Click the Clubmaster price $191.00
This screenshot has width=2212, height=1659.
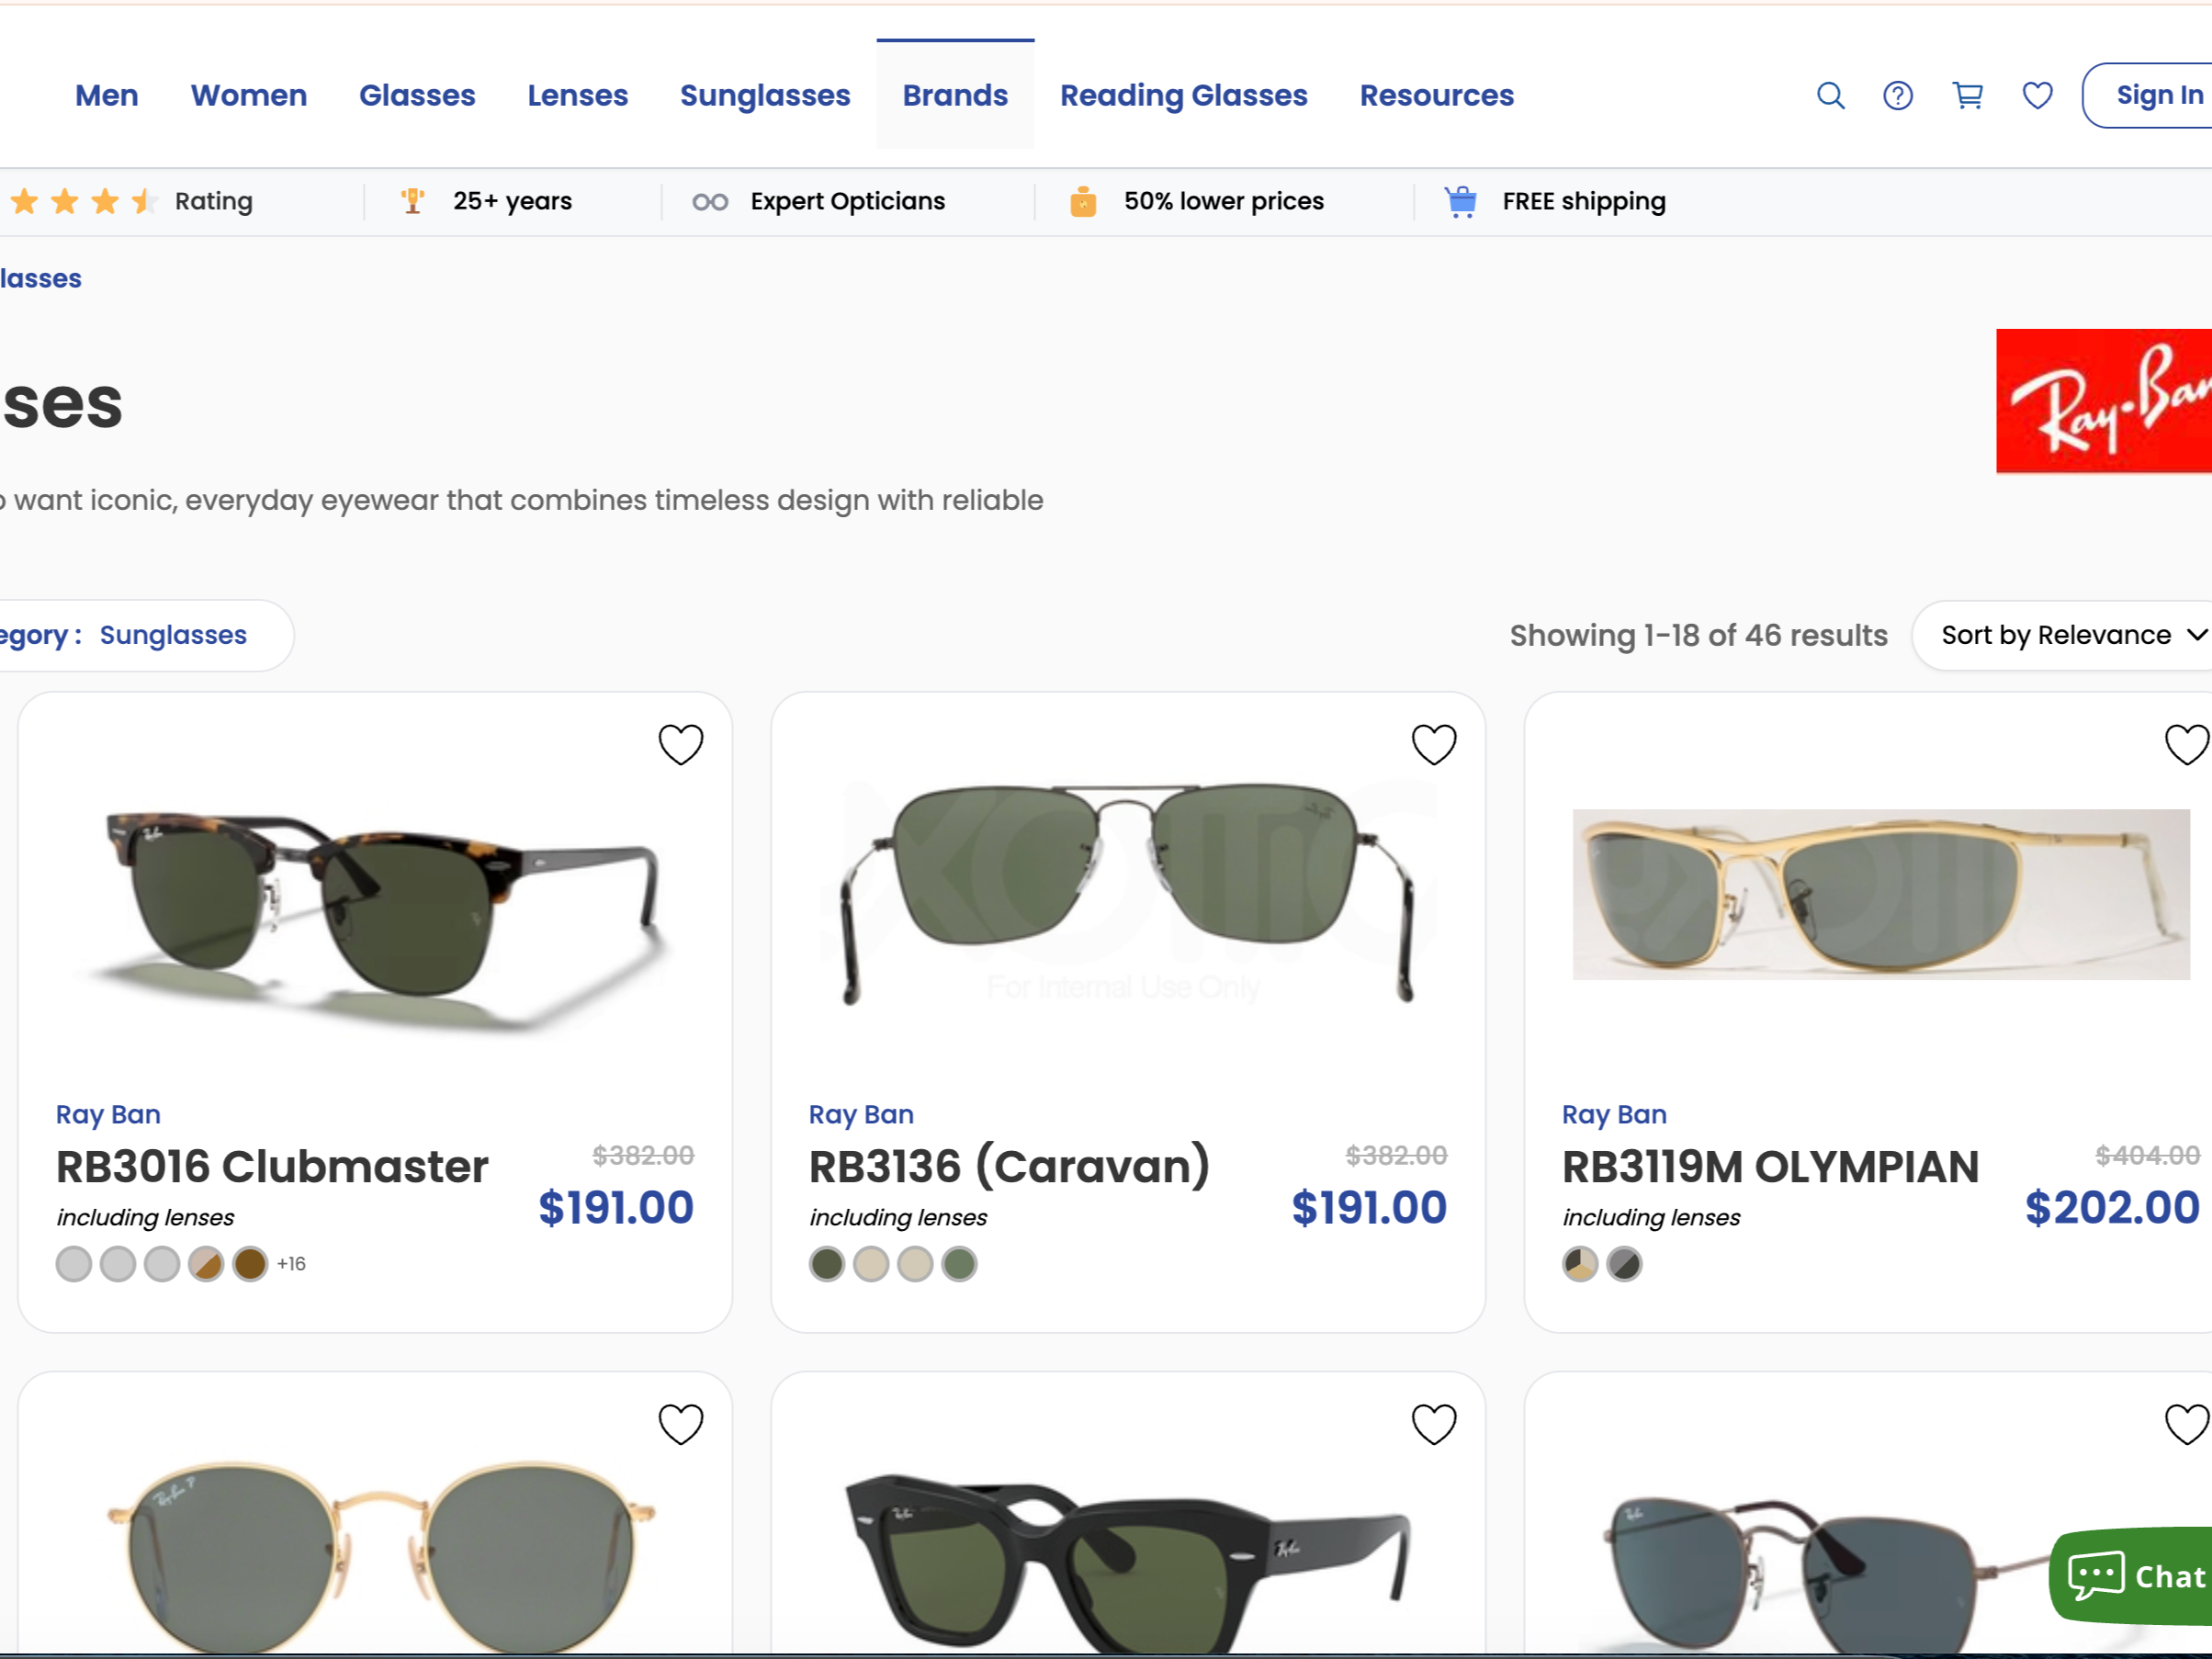point(616,1207)
